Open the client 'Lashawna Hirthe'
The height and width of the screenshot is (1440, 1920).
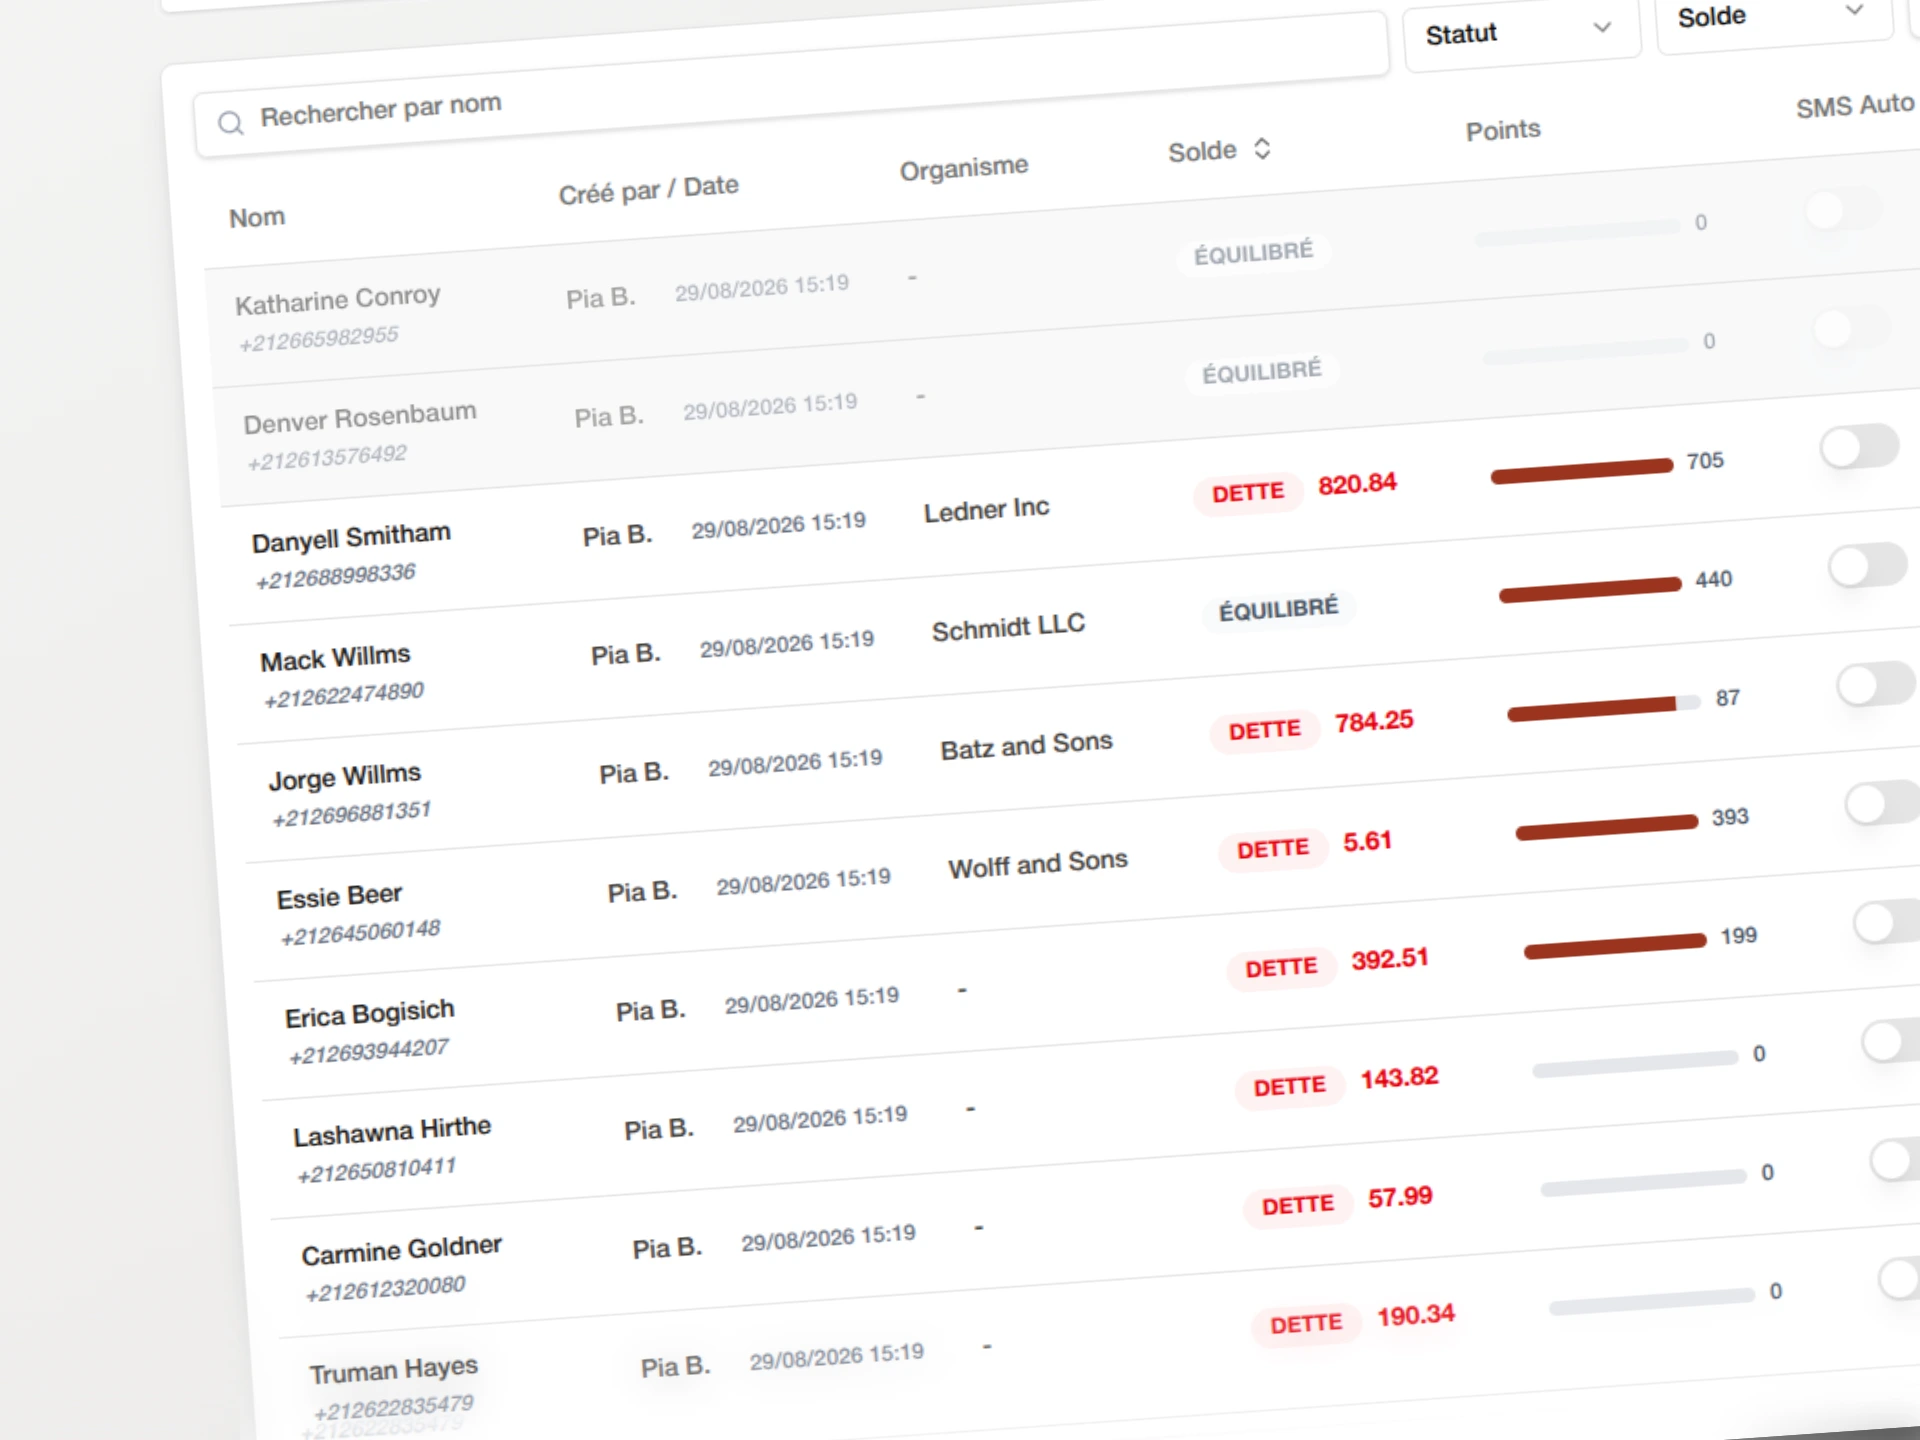(x=392, y=1132)
